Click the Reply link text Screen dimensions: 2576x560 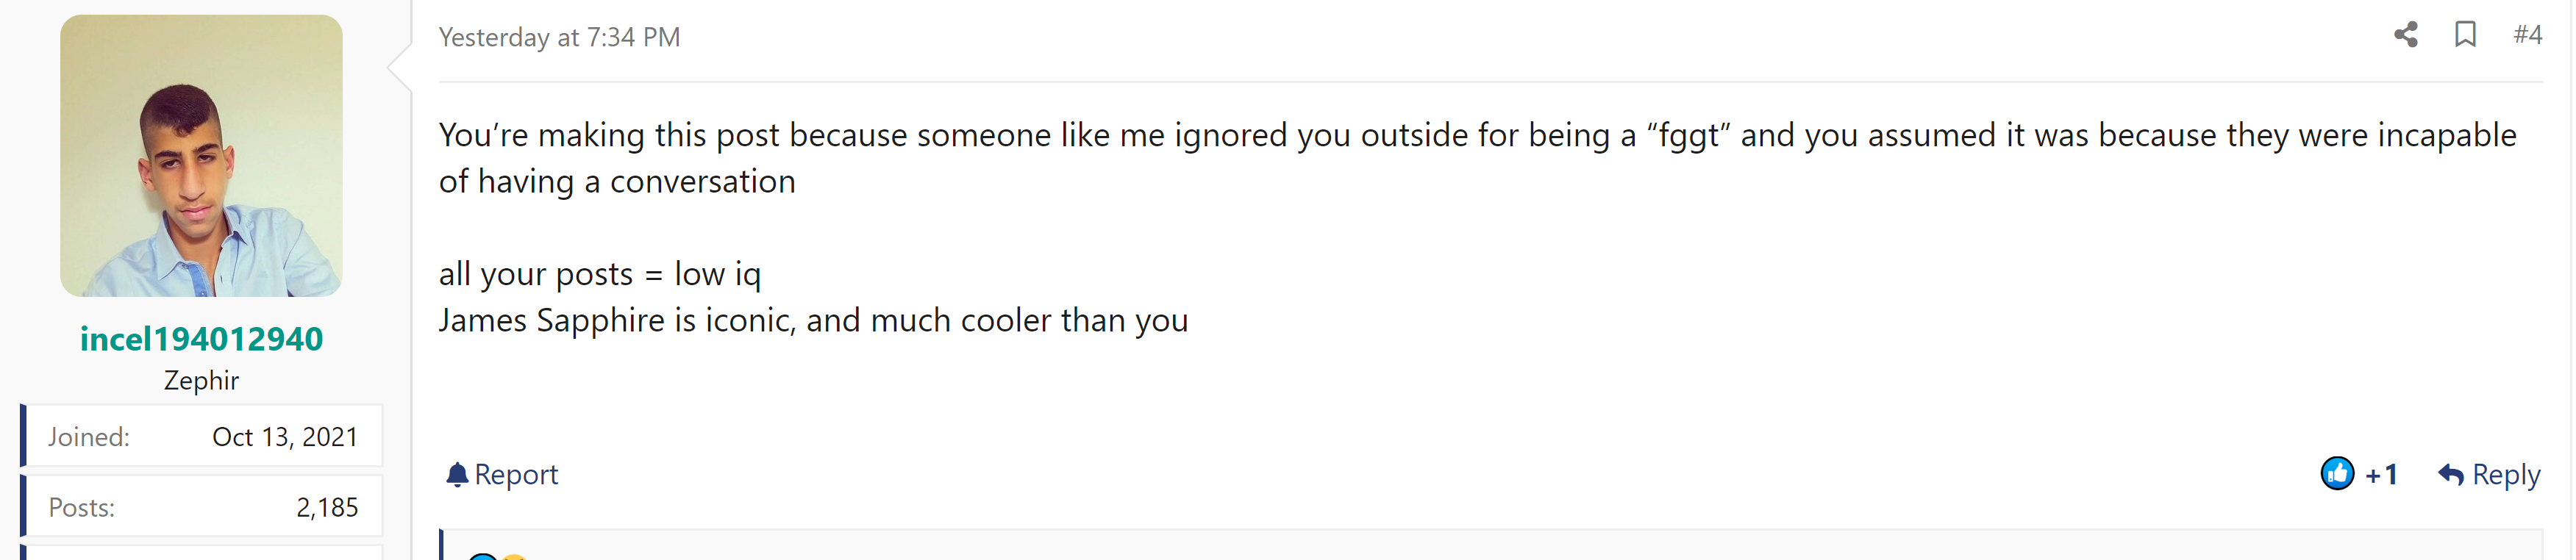tap(2505, 475)
